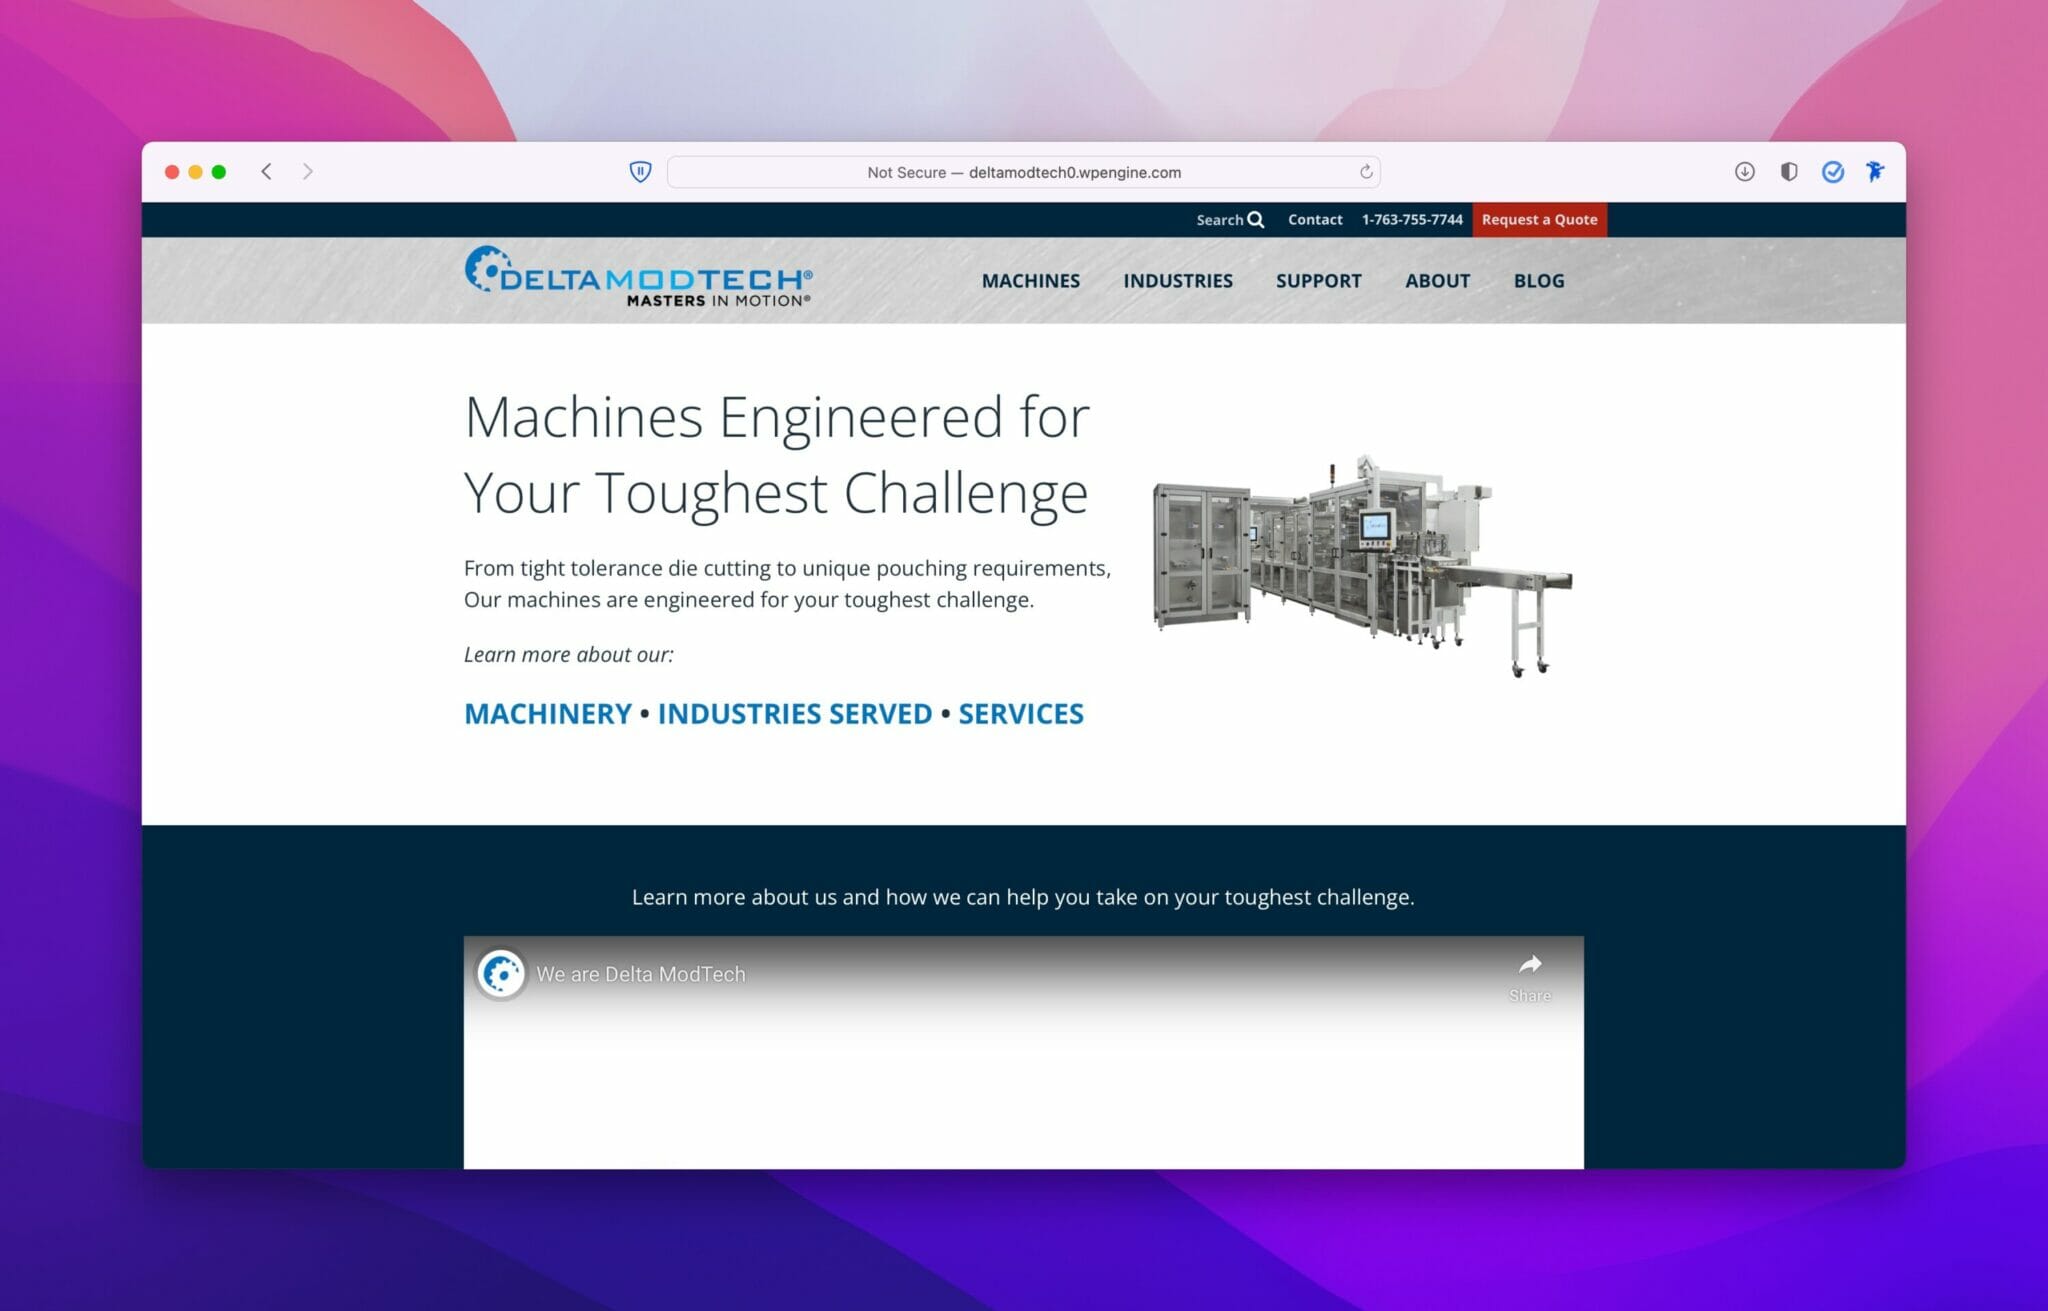Screen dimensions: 2048x1311
Task: Click the Request a Quote button
Action: coord(1539,220)
